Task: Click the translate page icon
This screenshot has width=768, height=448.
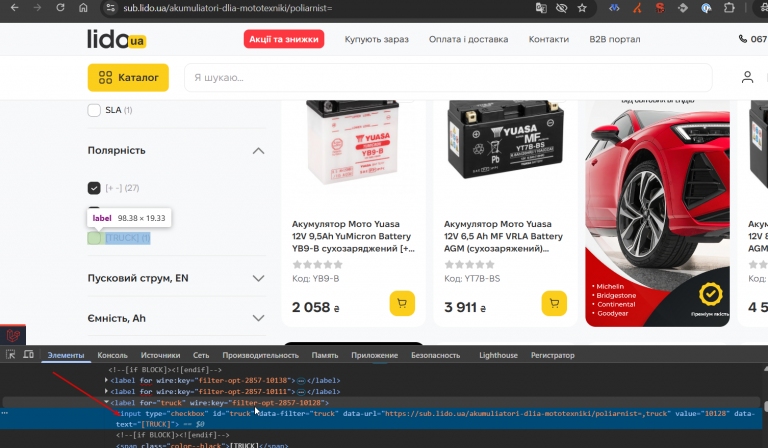Action: (x=541, y=8)
